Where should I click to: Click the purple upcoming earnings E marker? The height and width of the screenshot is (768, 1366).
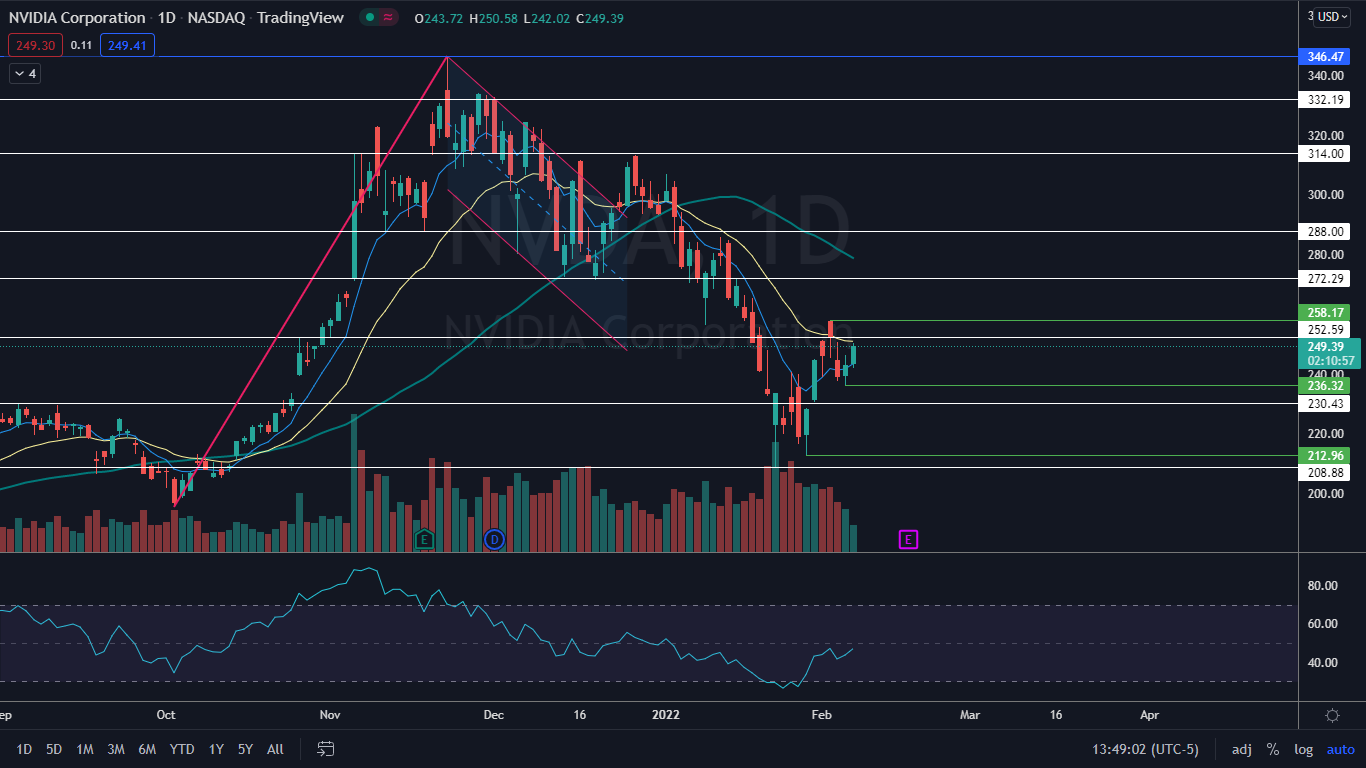(x=908, y=540)
